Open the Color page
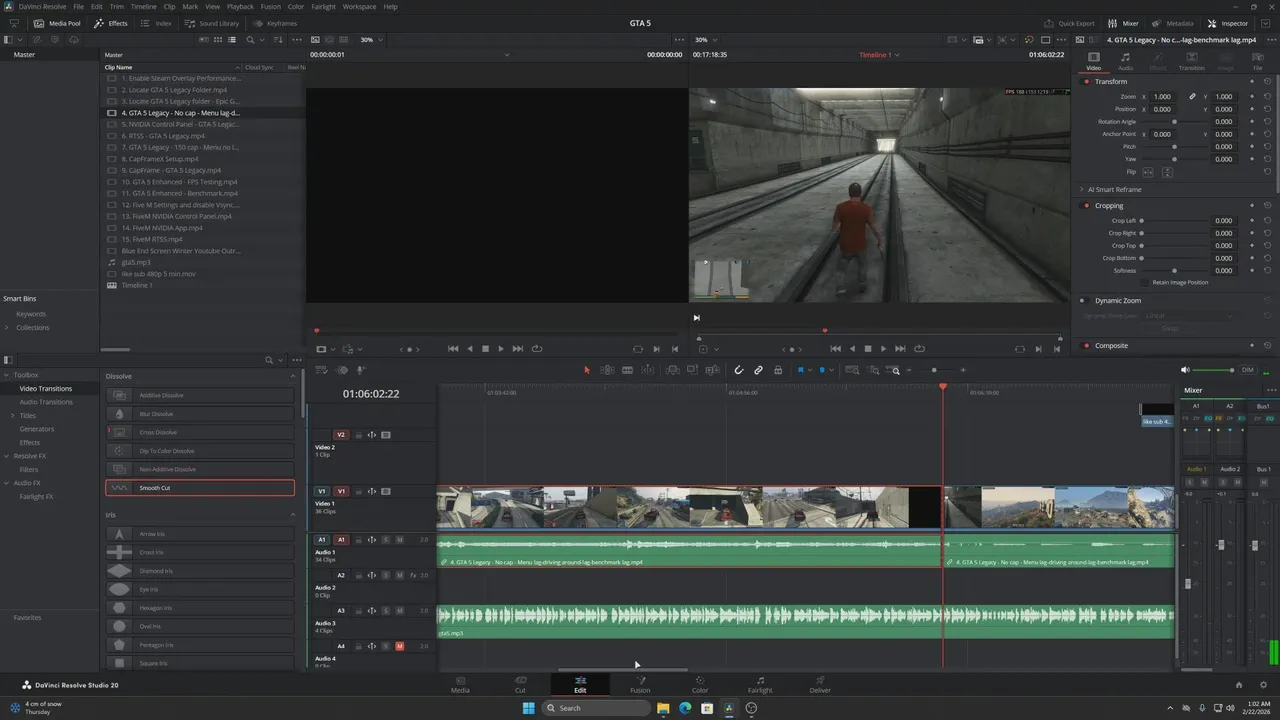The image size is (1280, 720). pos(700,685)
